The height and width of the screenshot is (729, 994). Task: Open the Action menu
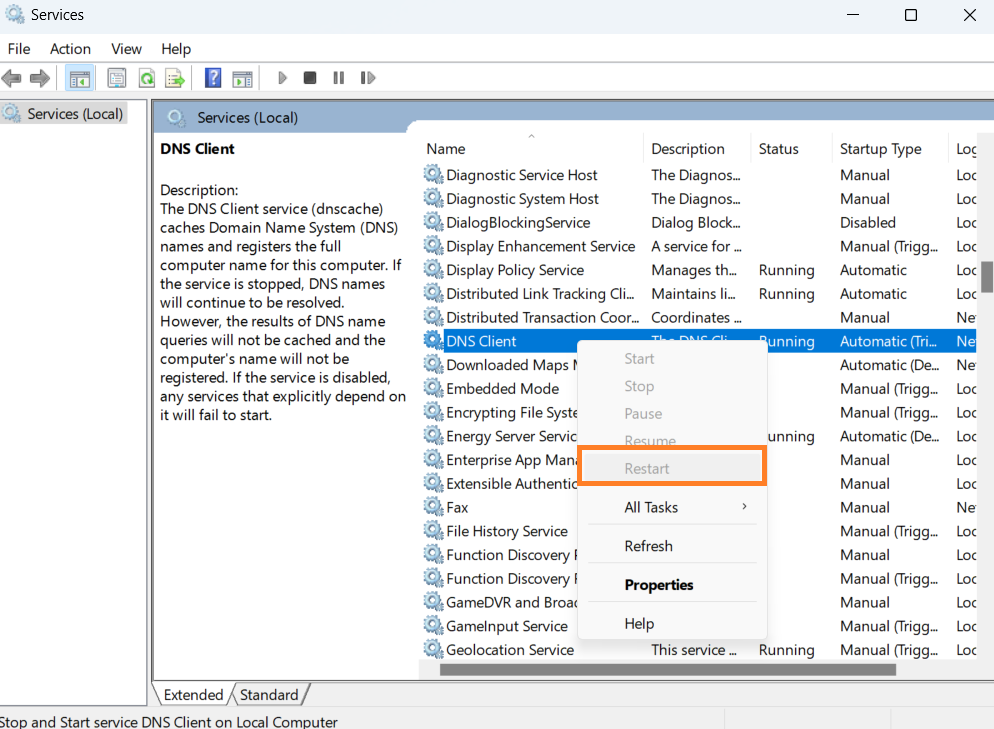[70, 49]
